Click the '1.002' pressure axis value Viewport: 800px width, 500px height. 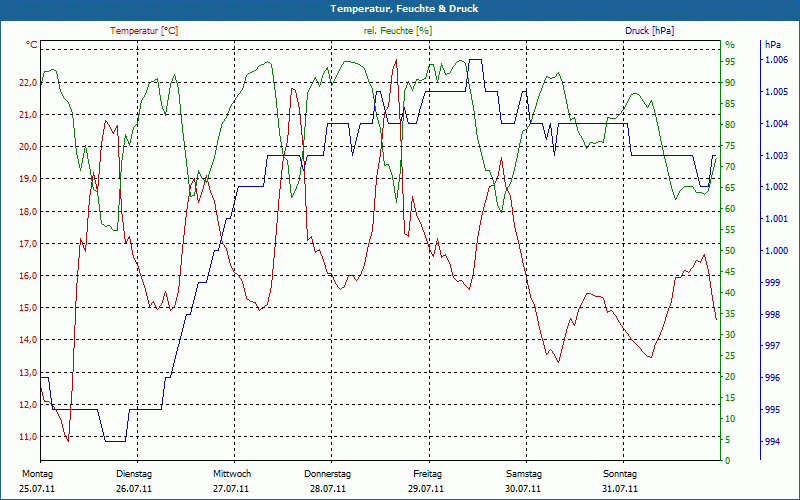(777, 187)
